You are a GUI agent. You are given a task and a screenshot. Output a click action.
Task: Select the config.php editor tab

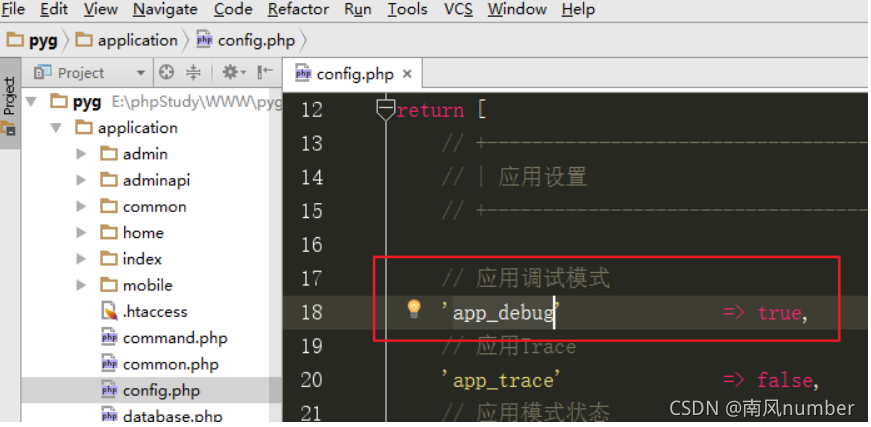click(x=353, y=74)
